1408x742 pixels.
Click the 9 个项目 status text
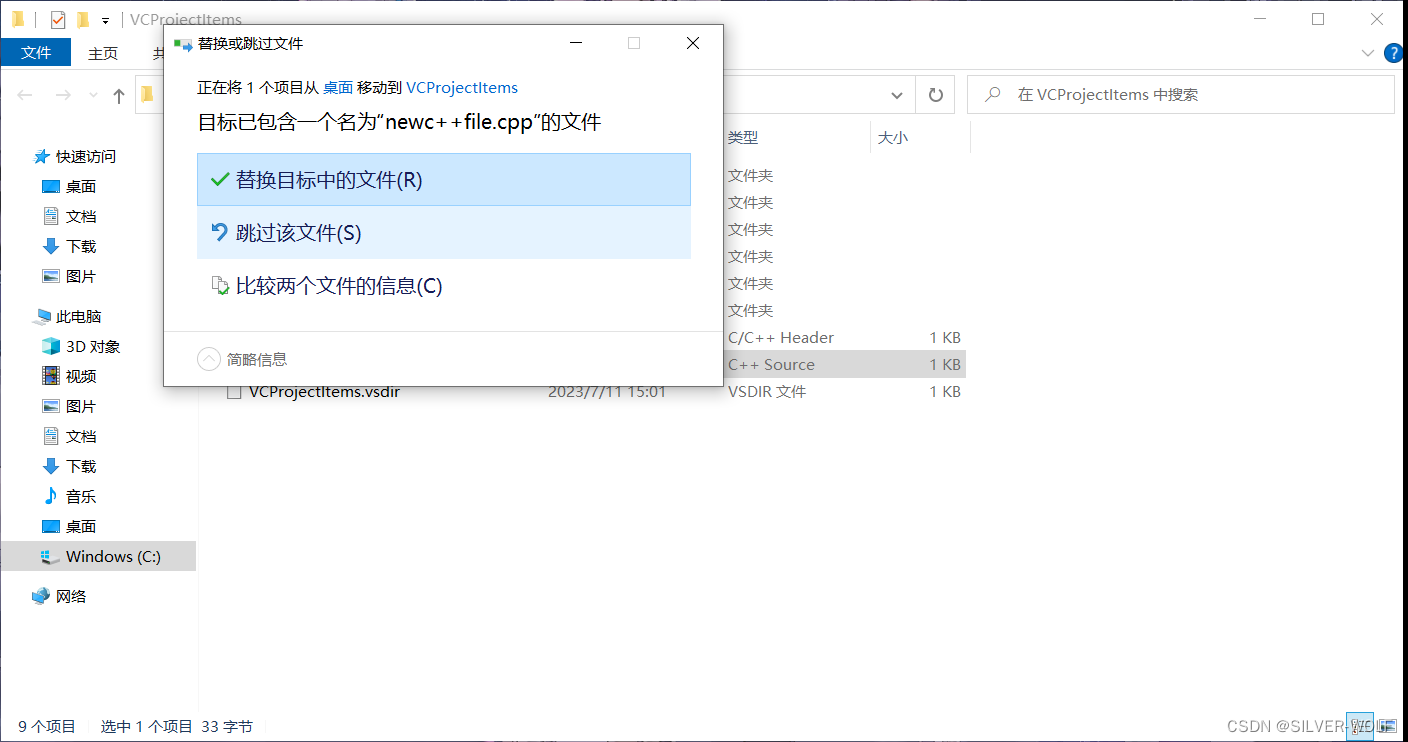pyautogui.click(x=47, y=727)
